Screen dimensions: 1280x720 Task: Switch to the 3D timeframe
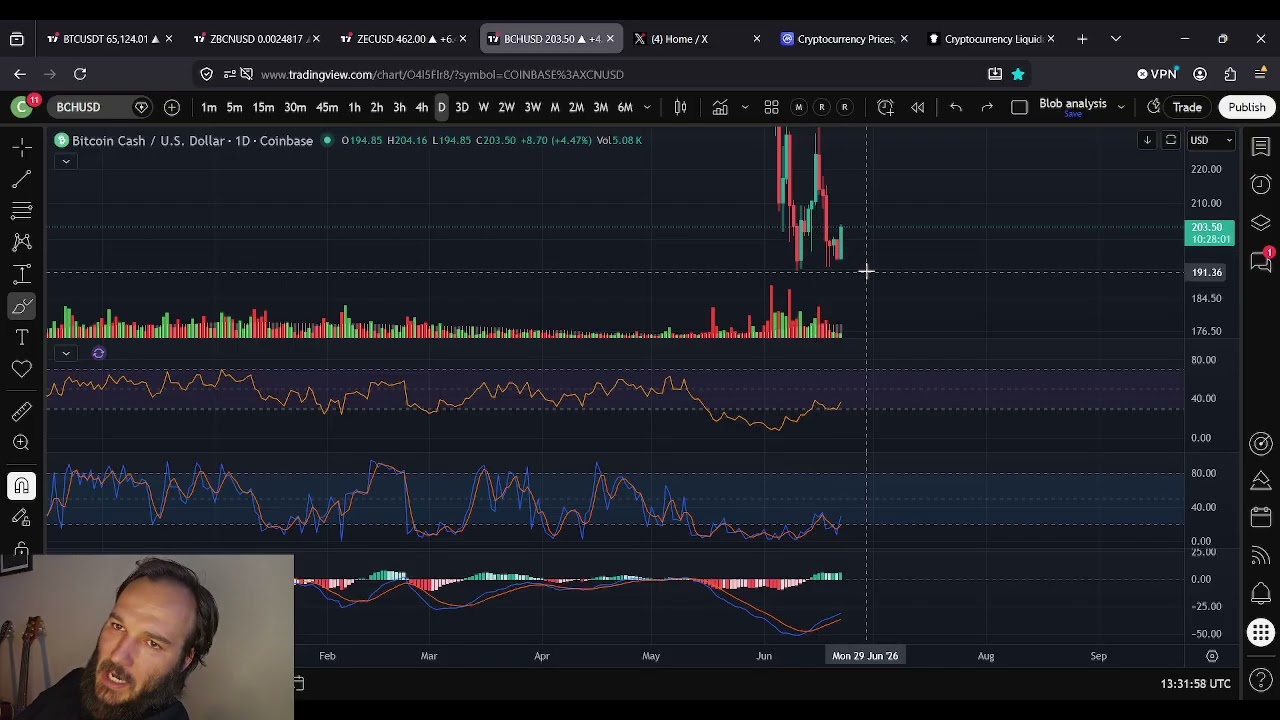point(462,107)
